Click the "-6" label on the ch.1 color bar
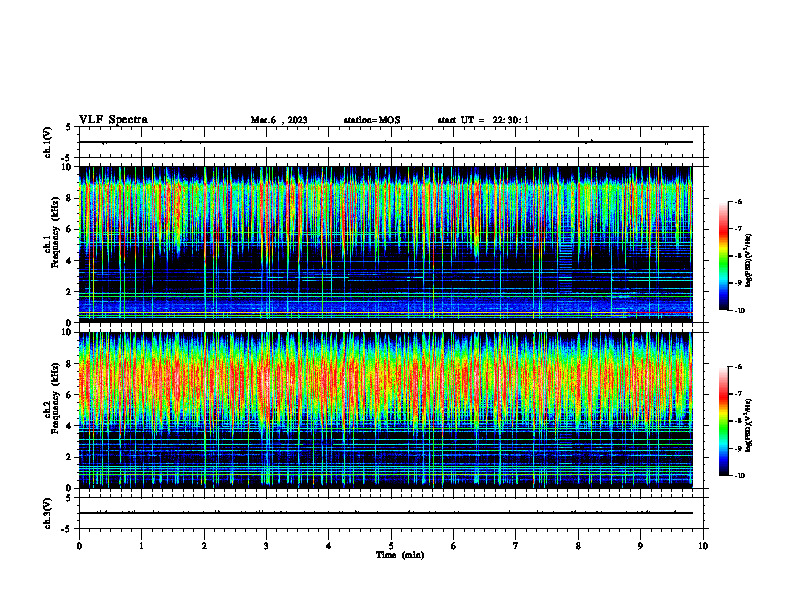This screenshot has height=612, width=792. (738, 201)
